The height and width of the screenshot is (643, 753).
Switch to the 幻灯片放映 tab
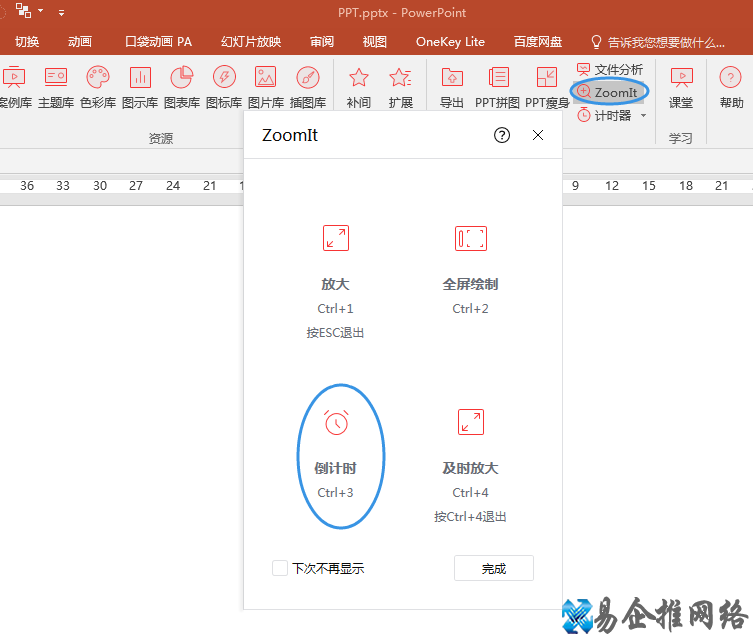(x=251, y=42)
